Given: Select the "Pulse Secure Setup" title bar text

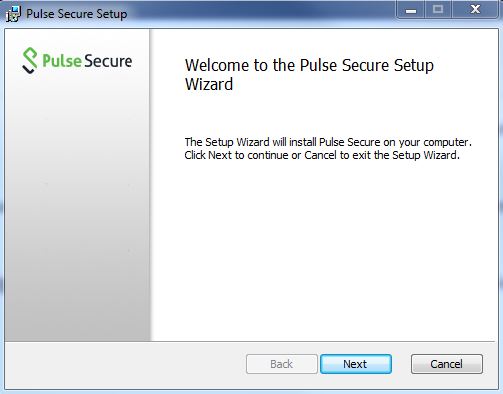Looking at the screenshot, I should [x=77, y=14].
